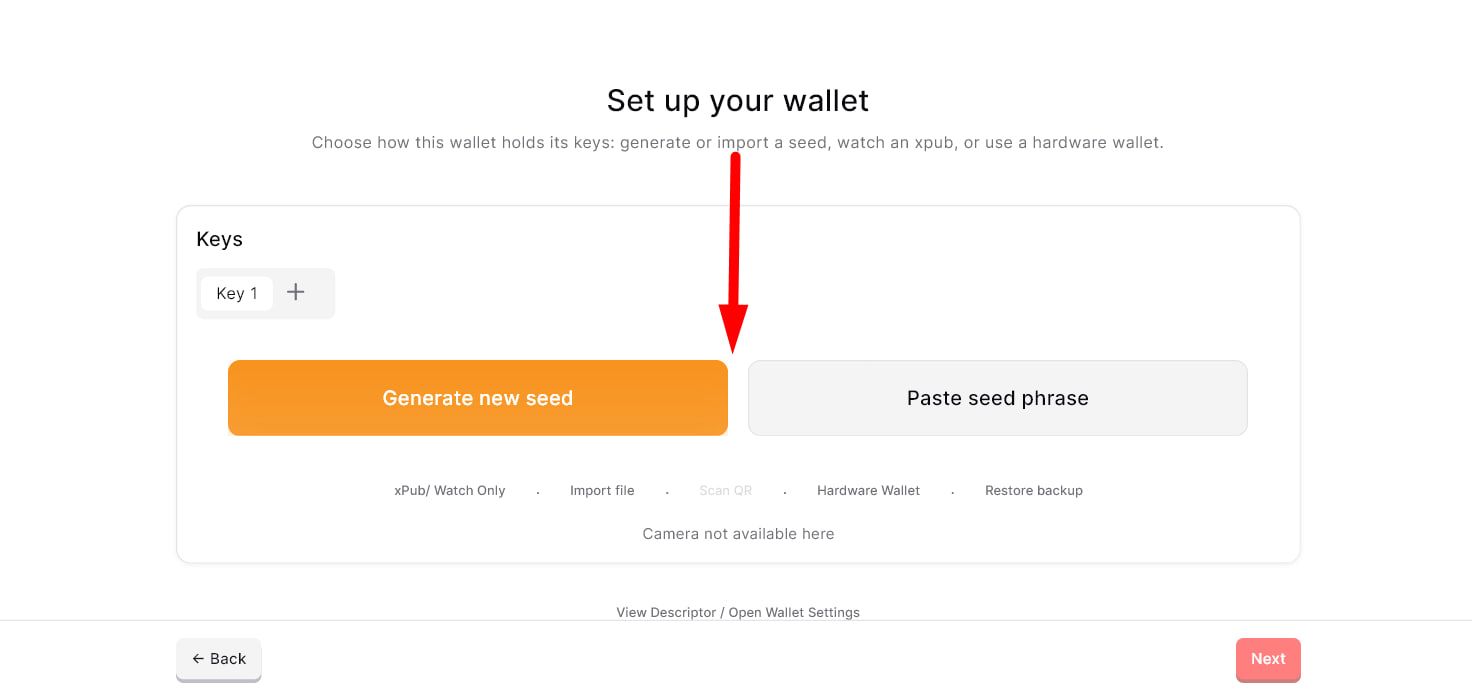Click the Set up your wallet heading

click(x=738, y=100)
